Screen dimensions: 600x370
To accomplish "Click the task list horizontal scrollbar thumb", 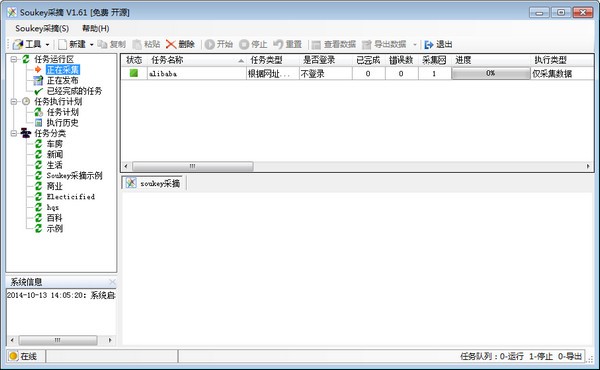I will click(x=192, y=166).
